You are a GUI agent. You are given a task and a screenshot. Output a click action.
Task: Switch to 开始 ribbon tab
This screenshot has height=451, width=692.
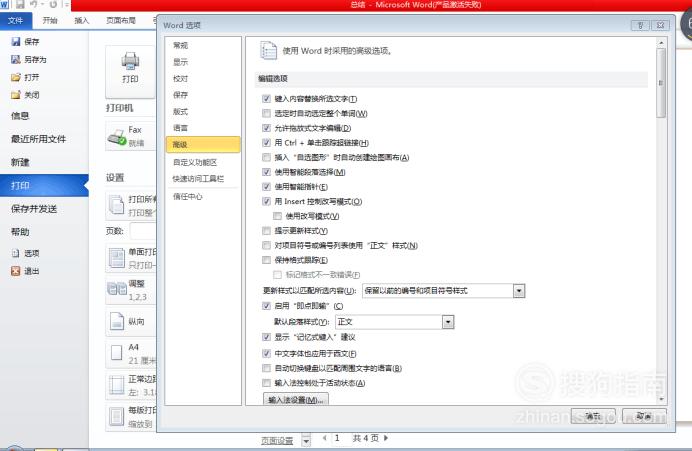tap(50, 20)
